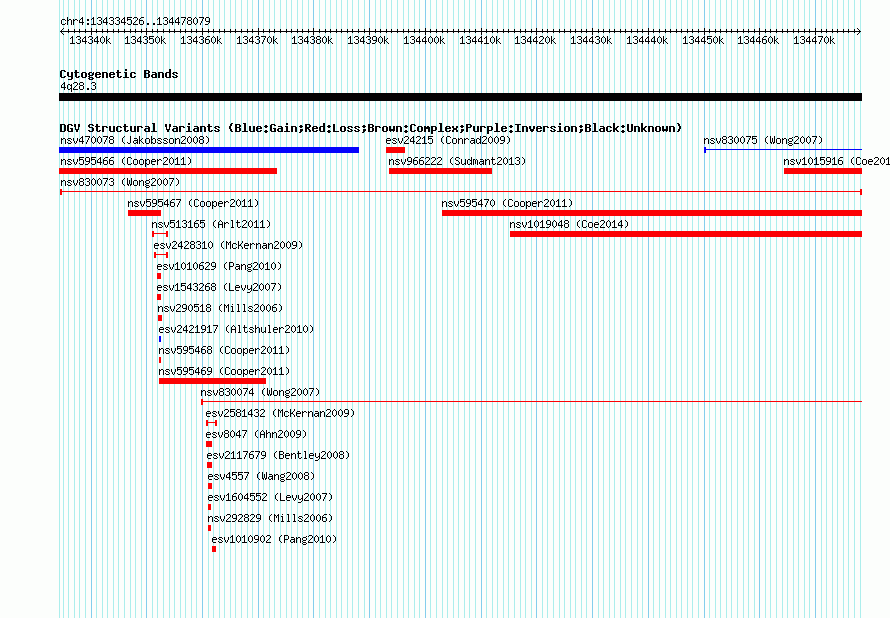The width and height of the screenshot is (890, 618).
Task: Select nsv830074 (Wong2007) label
Action: (260, 392)
